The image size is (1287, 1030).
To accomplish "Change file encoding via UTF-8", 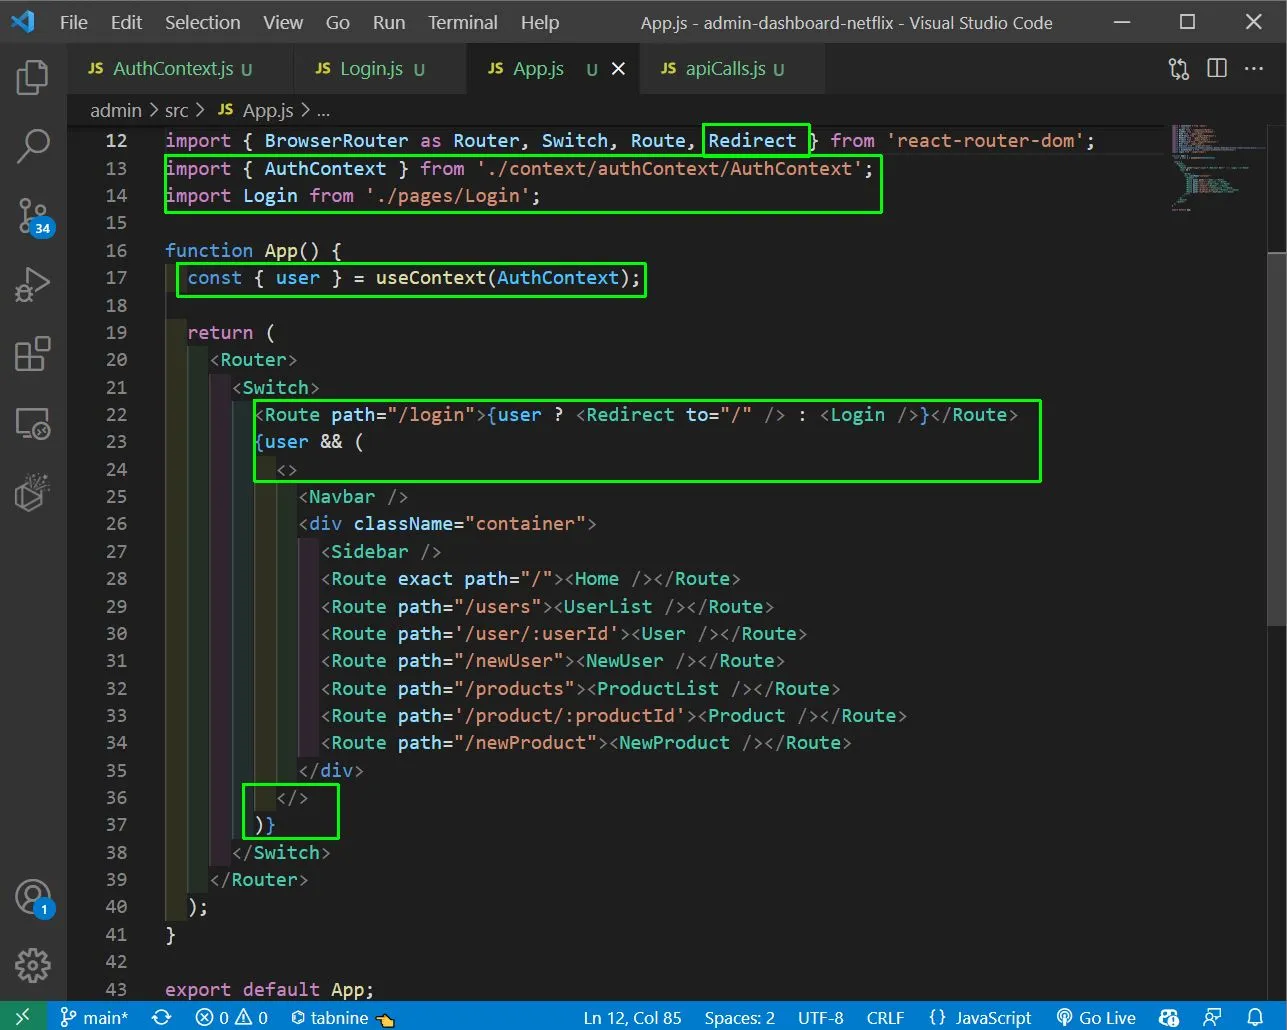I will 820,1017.
